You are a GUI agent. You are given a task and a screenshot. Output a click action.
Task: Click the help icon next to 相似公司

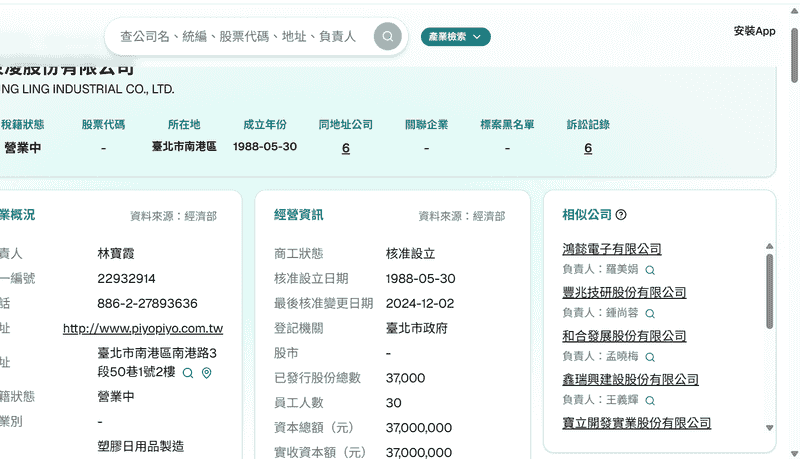[621, 215]
